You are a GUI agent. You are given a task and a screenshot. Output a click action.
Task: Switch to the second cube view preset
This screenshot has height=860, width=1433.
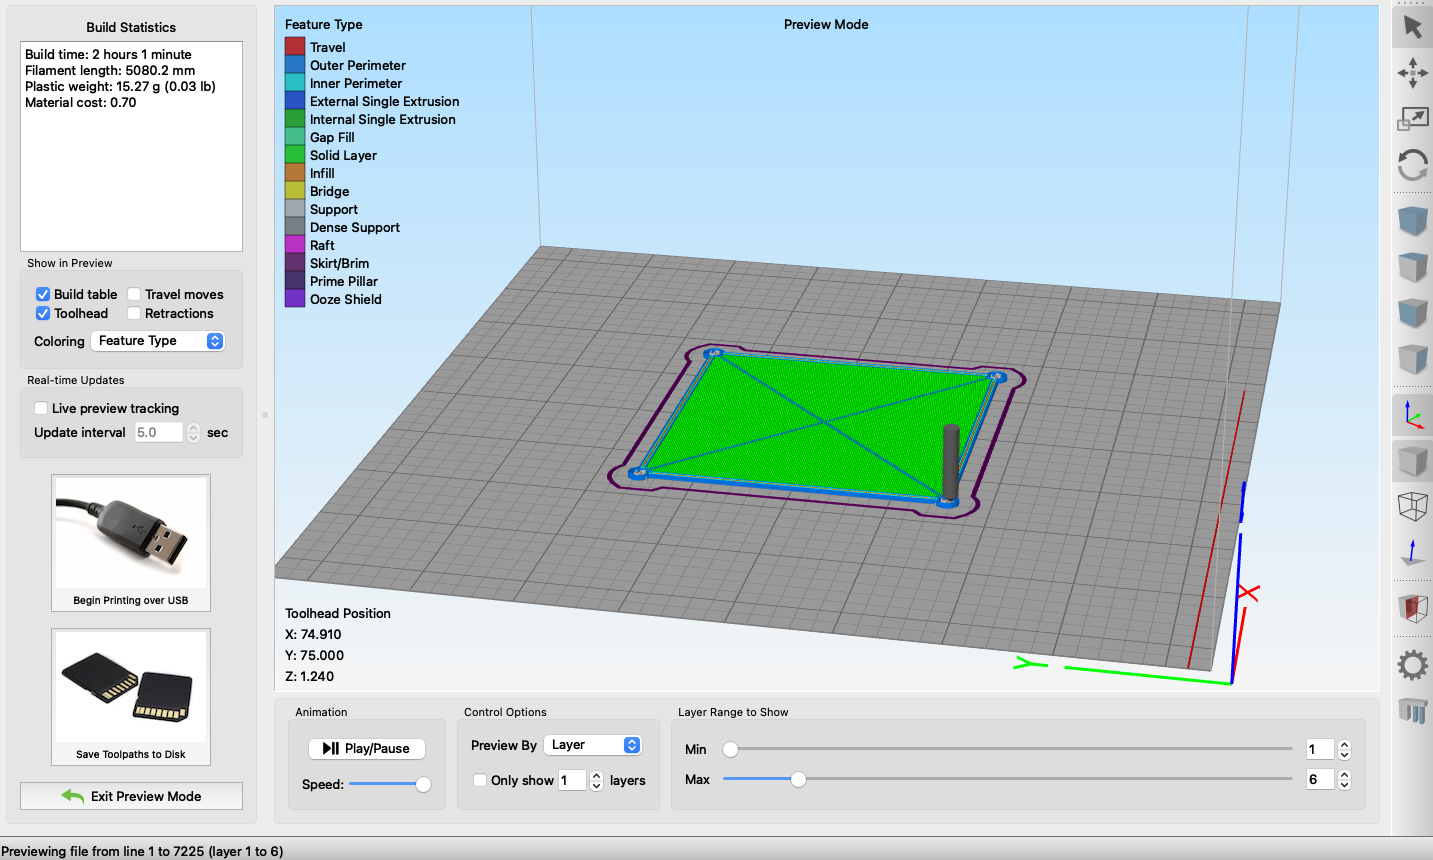[x=1412, y=267]
